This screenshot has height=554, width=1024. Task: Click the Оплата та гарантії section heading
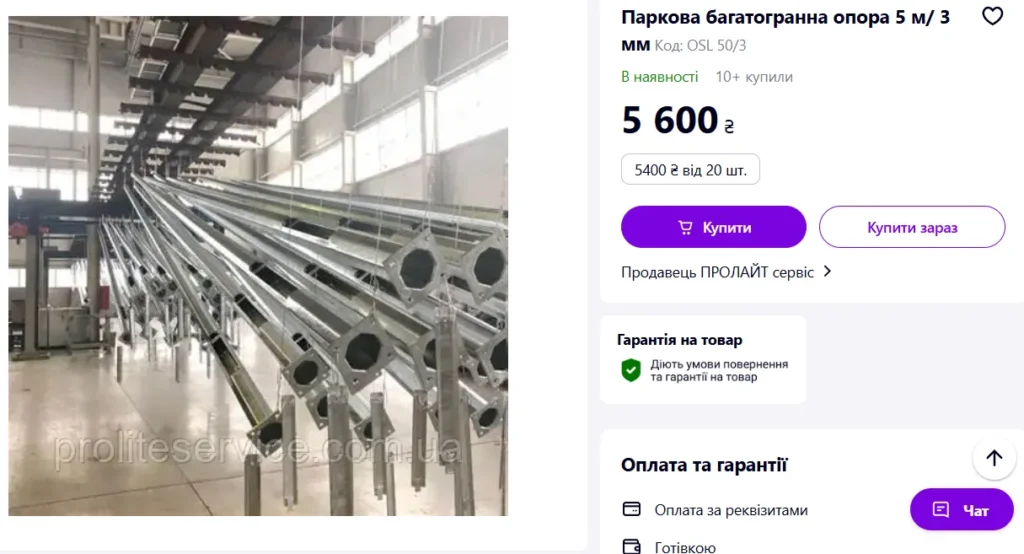[703, 465]
